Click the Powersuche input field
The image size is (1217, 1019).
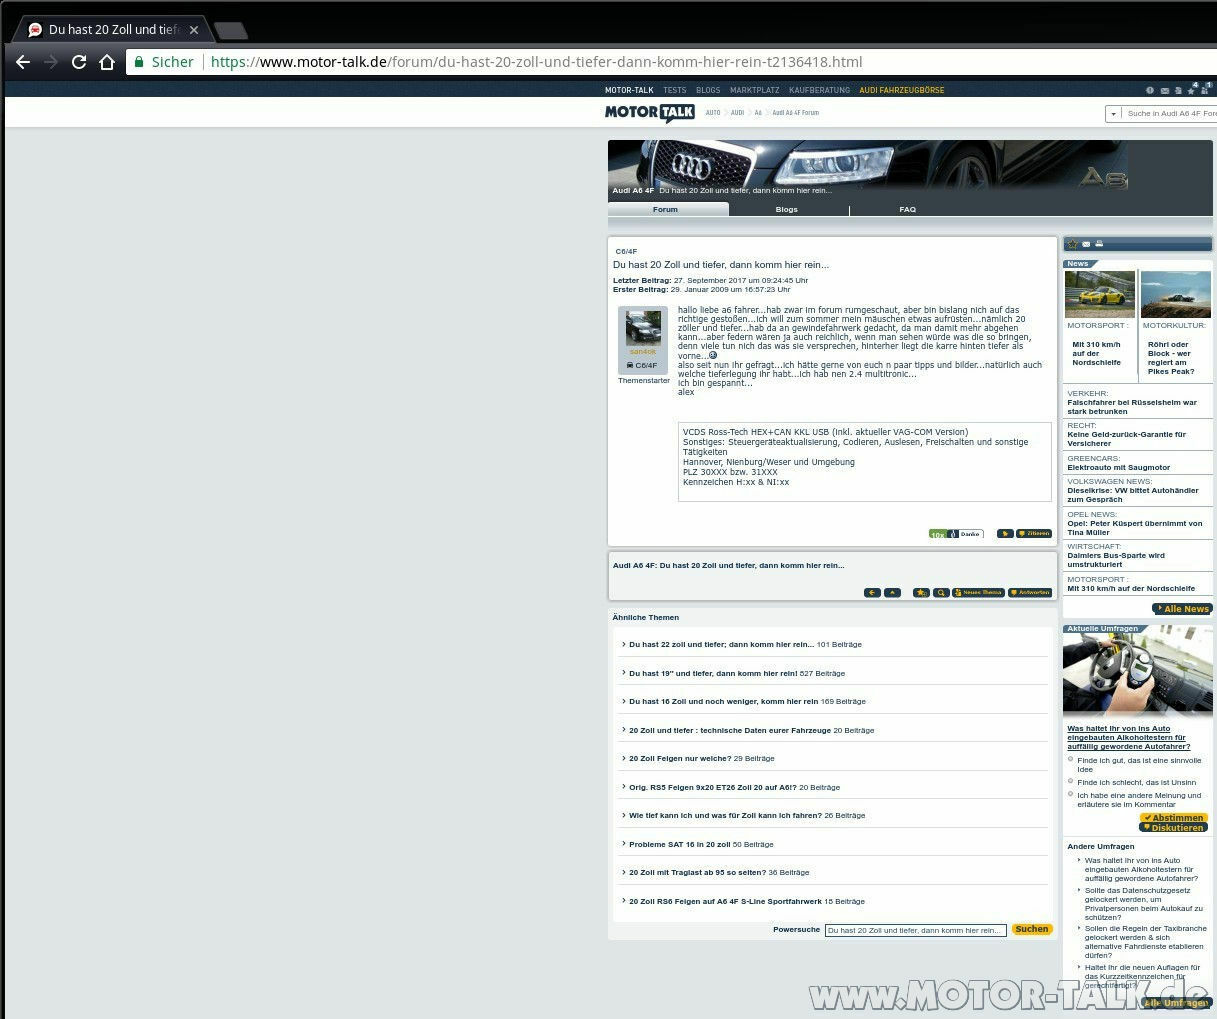tap(915, 929)
